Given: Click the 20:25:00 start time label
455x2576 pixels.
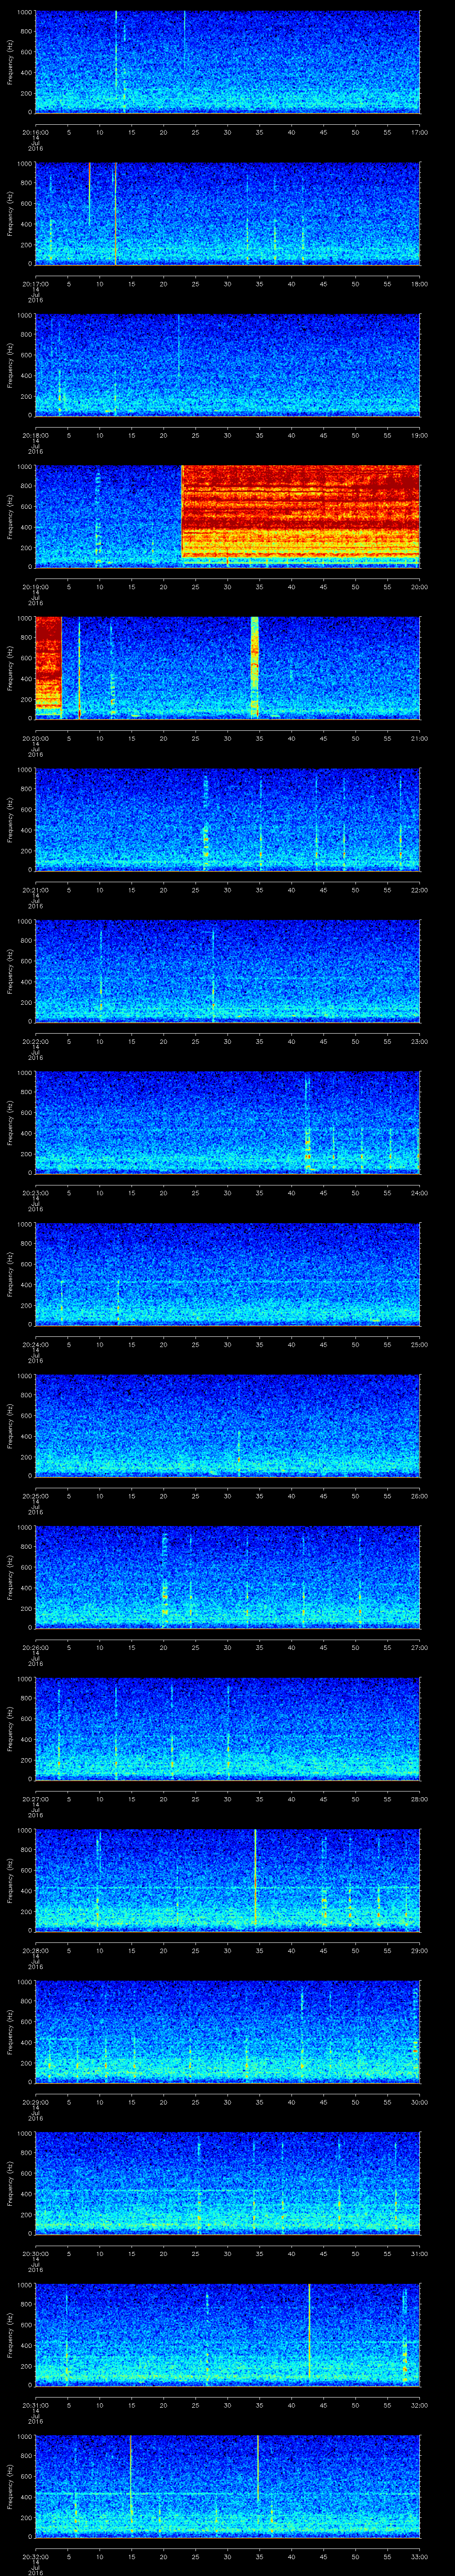Looking at the screenshot, I should coord(35,1495).
